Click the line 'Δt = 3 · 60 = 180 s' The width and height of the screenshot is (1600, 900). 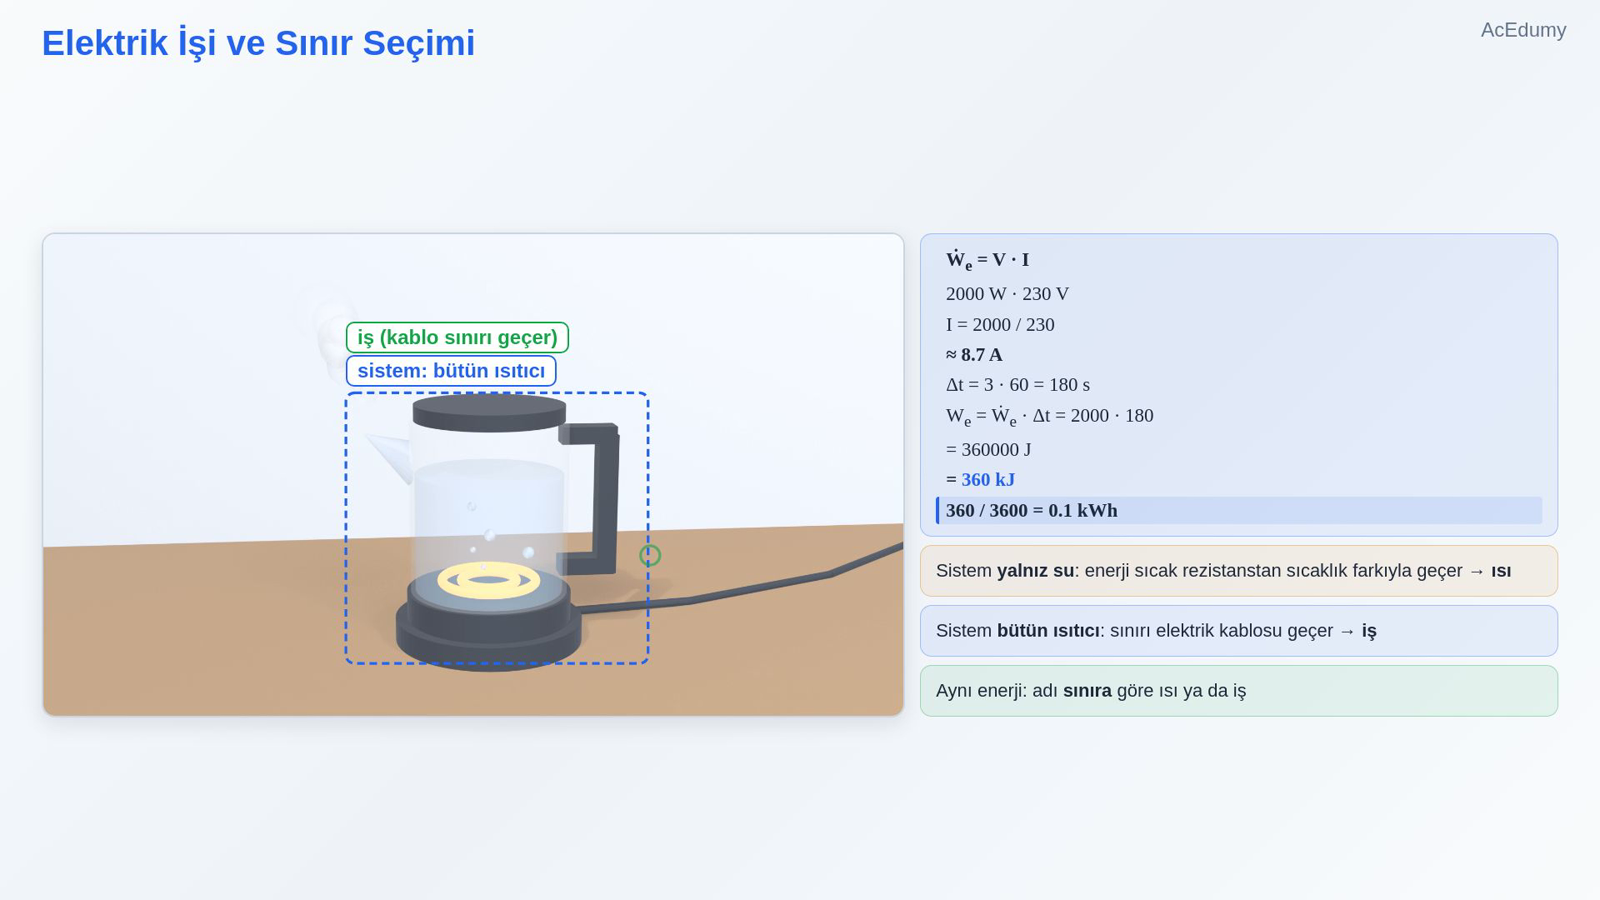[1018, 384]
